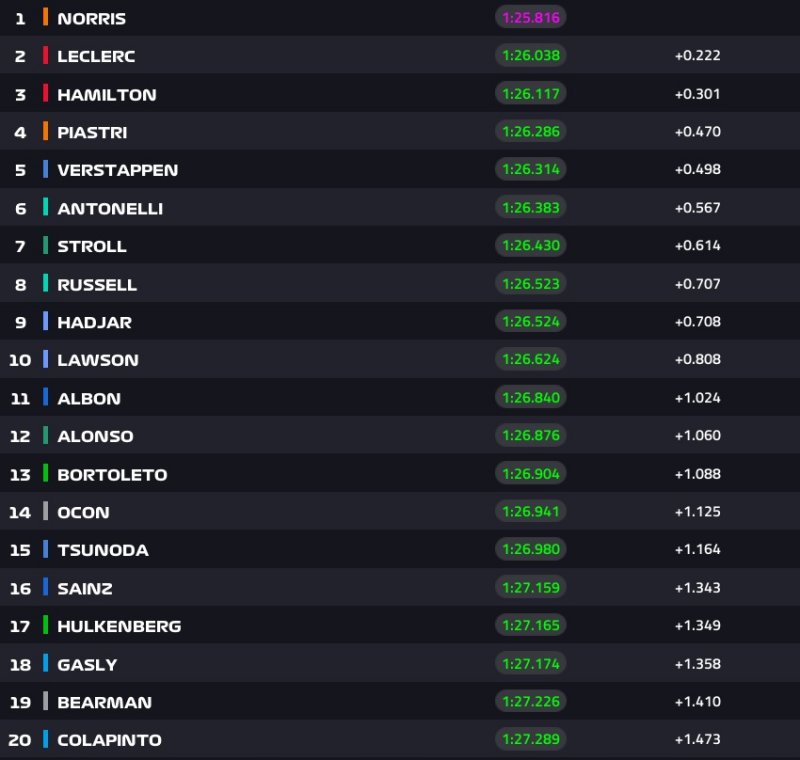Click Sainz's +1.343 gap value
This screenshot has height=760, width=800.
(697, 587)
